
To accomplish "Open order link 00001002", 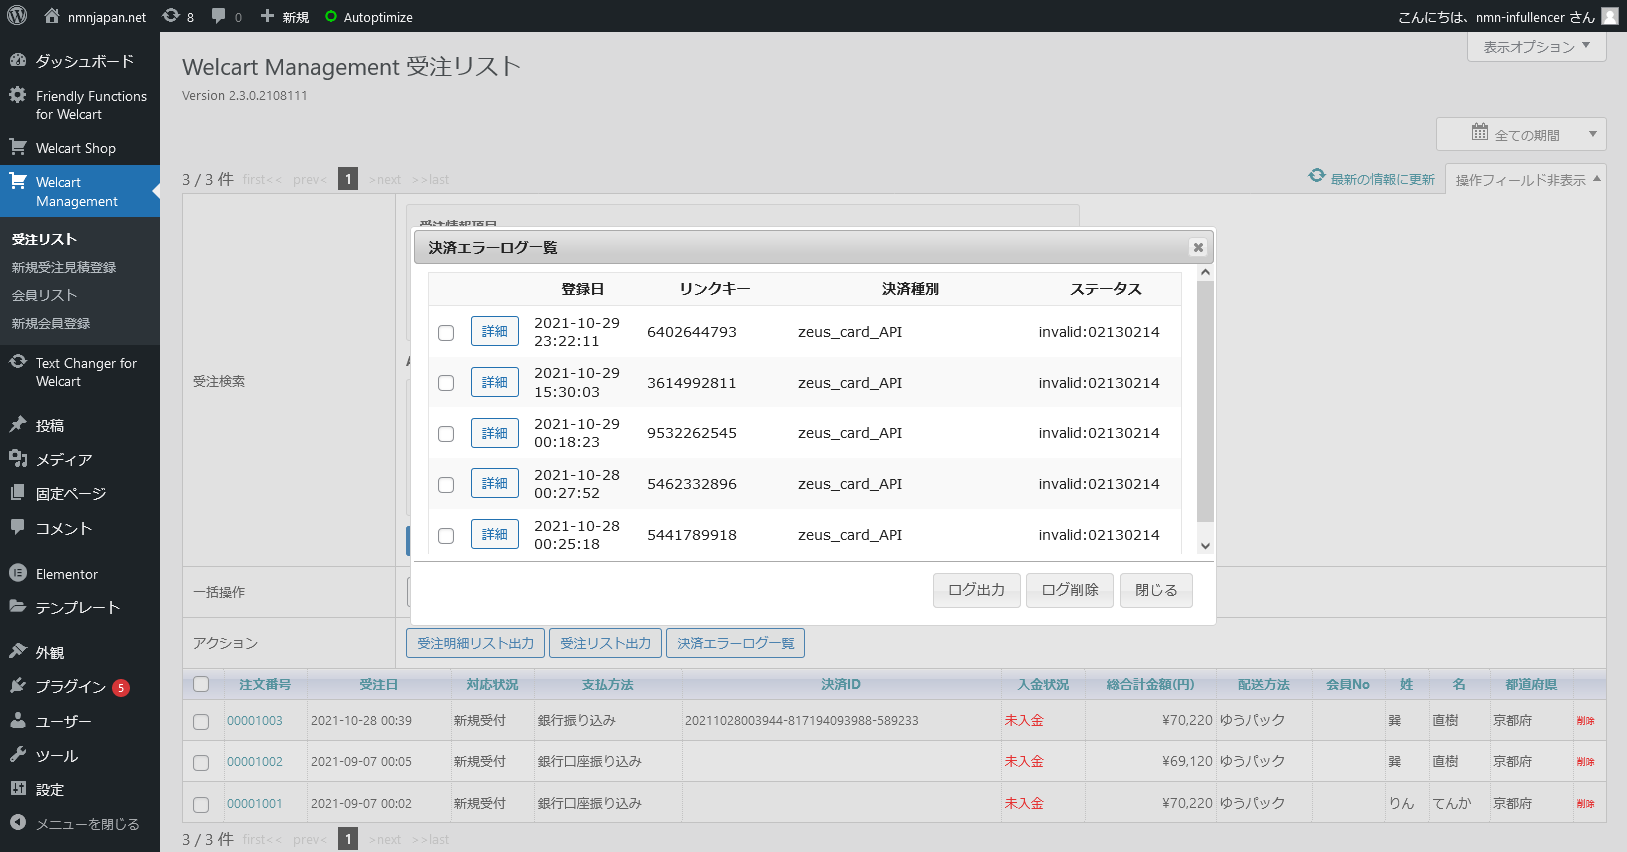I will pyautogui.click(x=255, y=761).
